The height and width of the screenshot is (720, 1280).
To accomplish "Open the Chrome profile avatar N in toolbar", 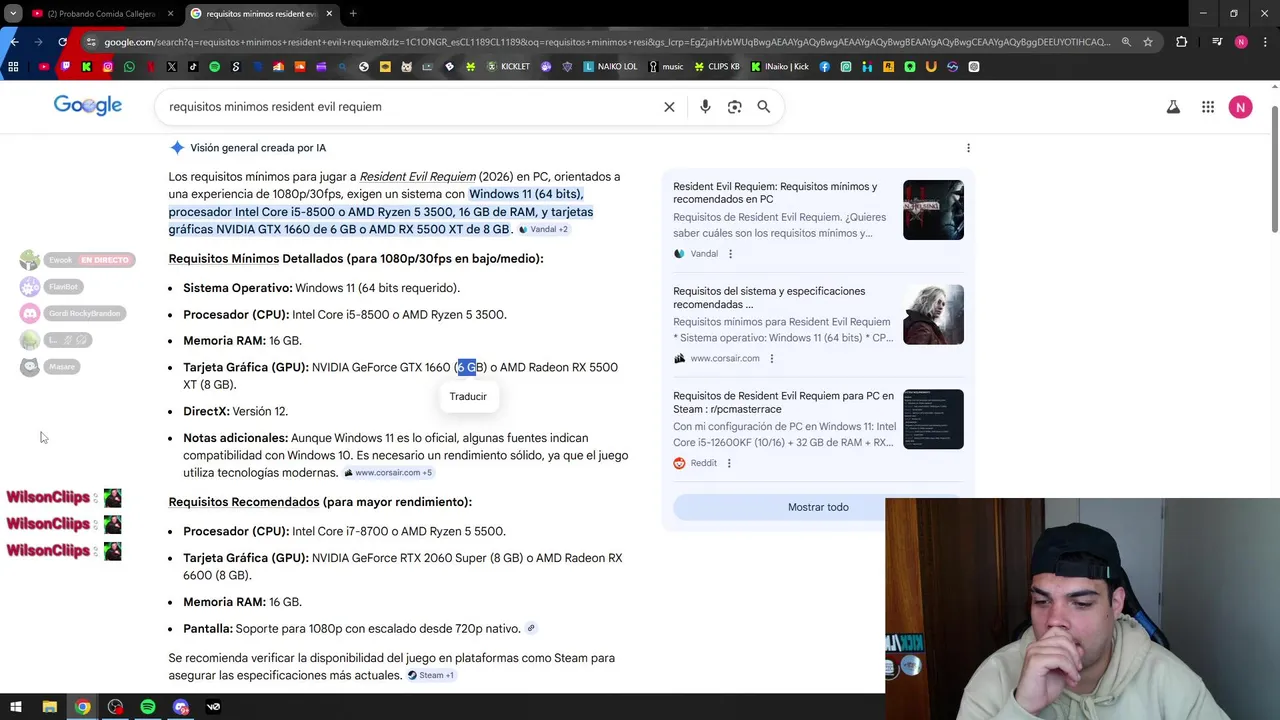I will (x=1241, y=42).
